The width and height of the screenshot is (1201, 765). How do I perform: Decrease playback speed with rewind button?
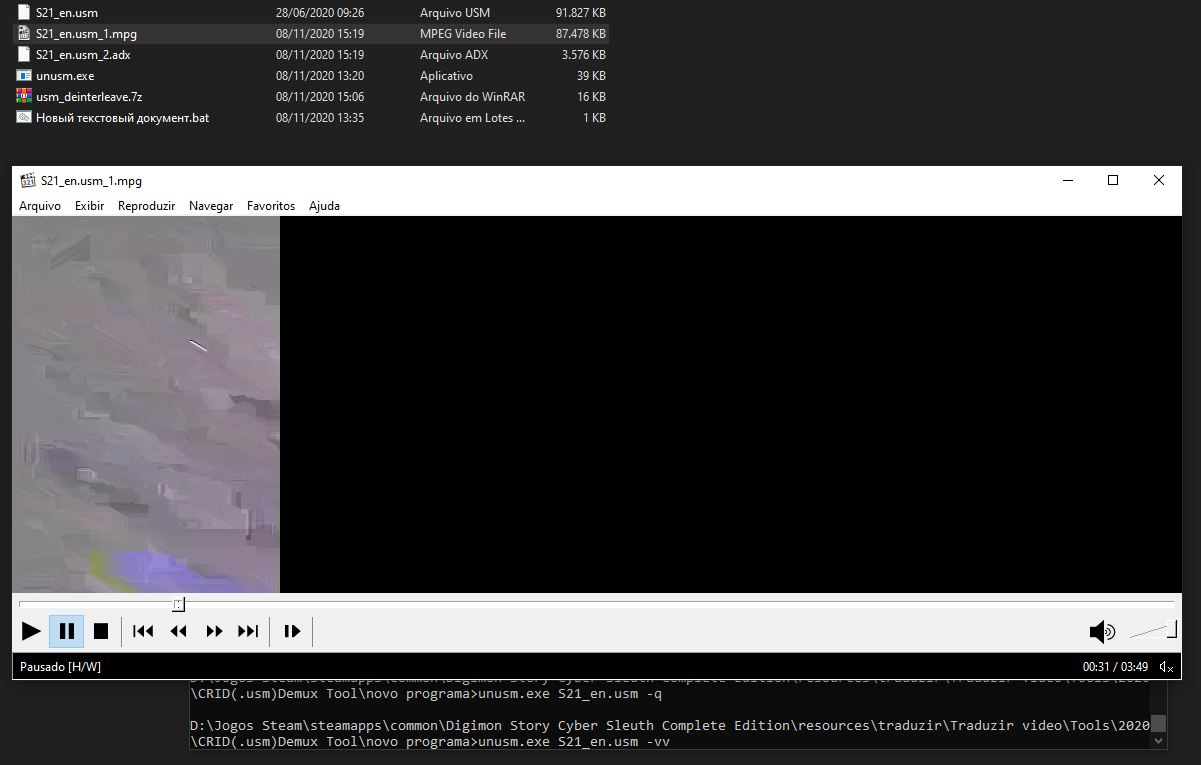(179, 631)
